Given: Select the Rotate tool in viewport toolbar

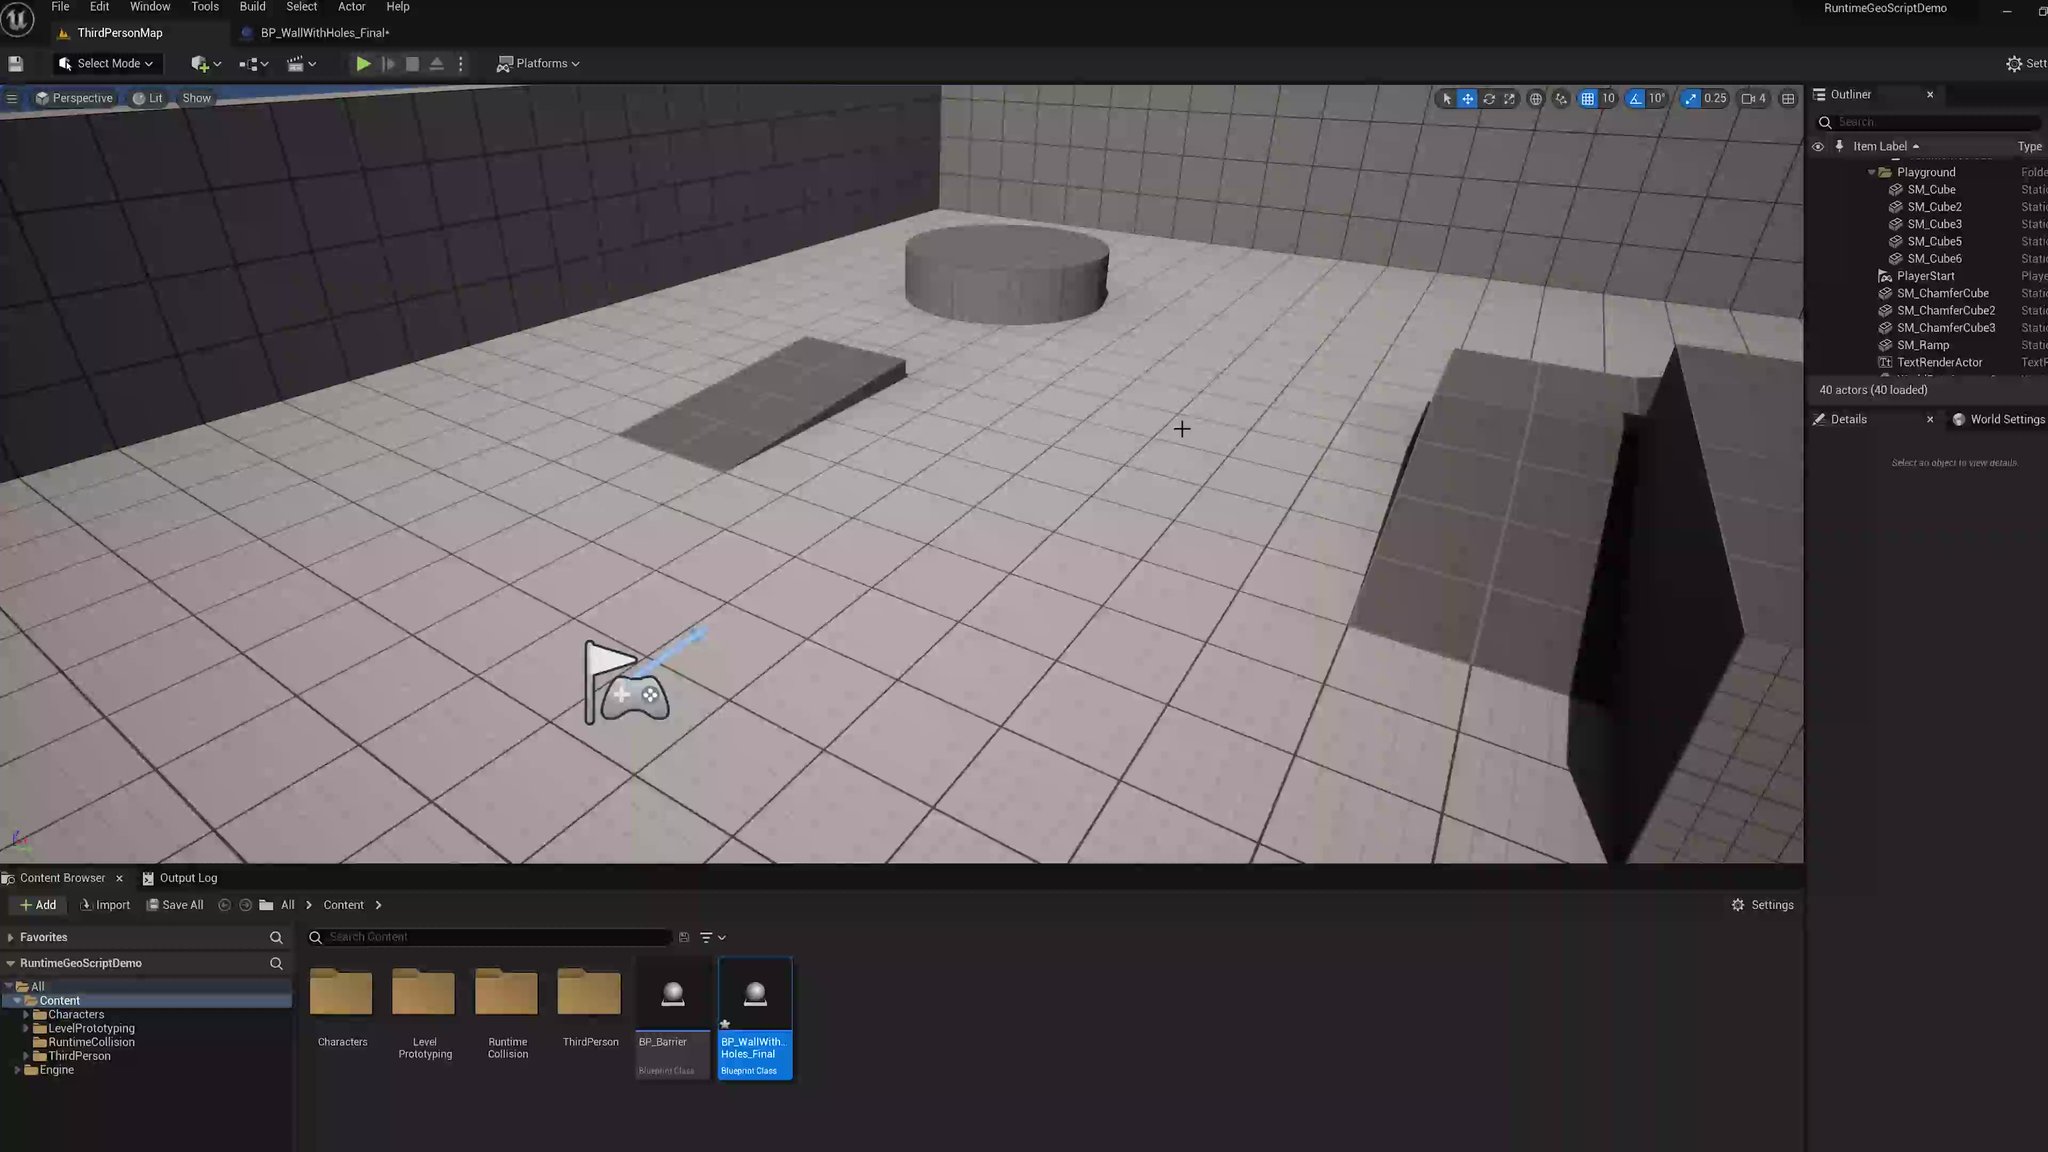Looking at the screenshot, I should [x=1490, y=98].
